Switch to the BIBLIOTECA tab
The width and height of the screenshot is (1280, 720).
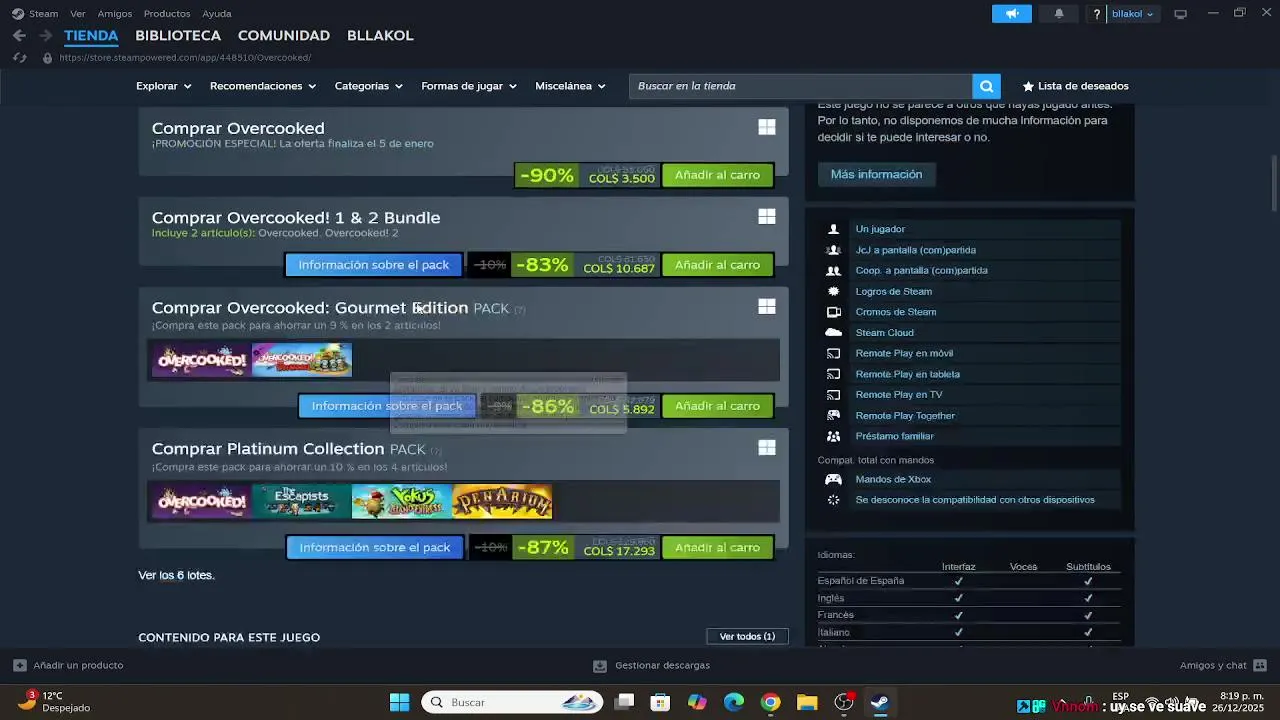point(178,35)
